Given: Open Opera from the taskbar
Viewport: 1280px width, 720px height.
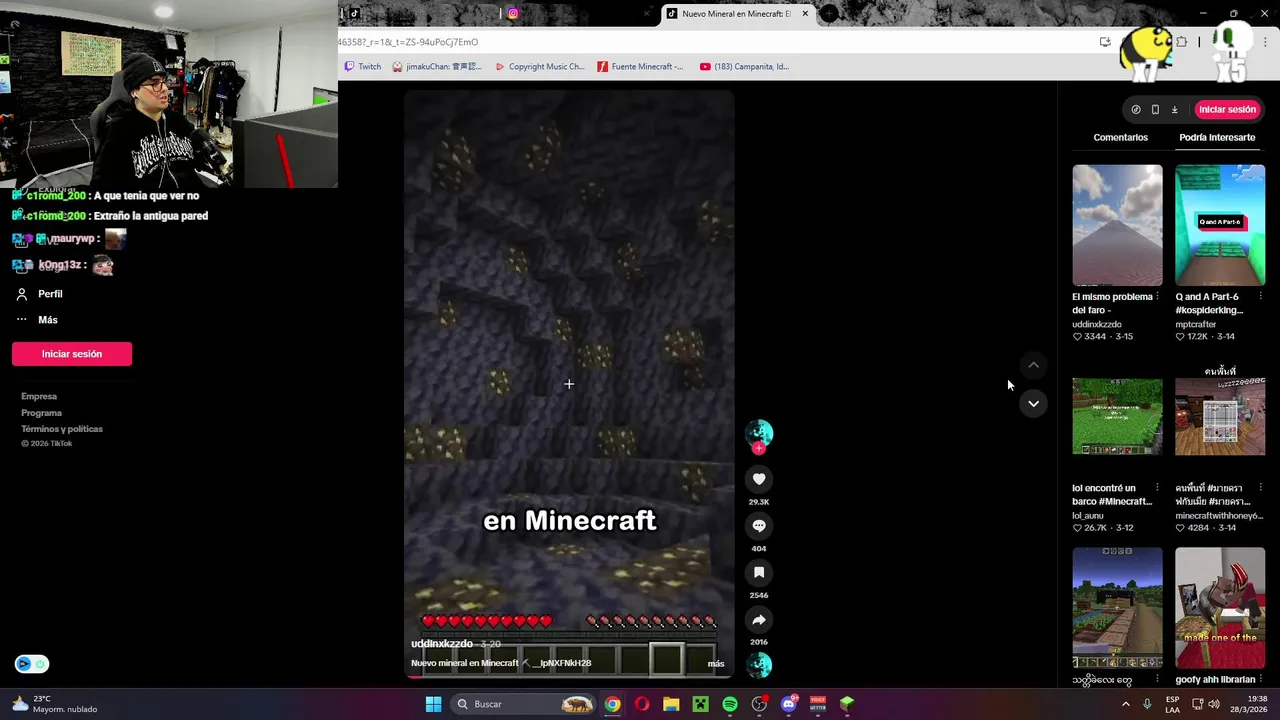Looking at the screenshot, I should pos(642,704).
